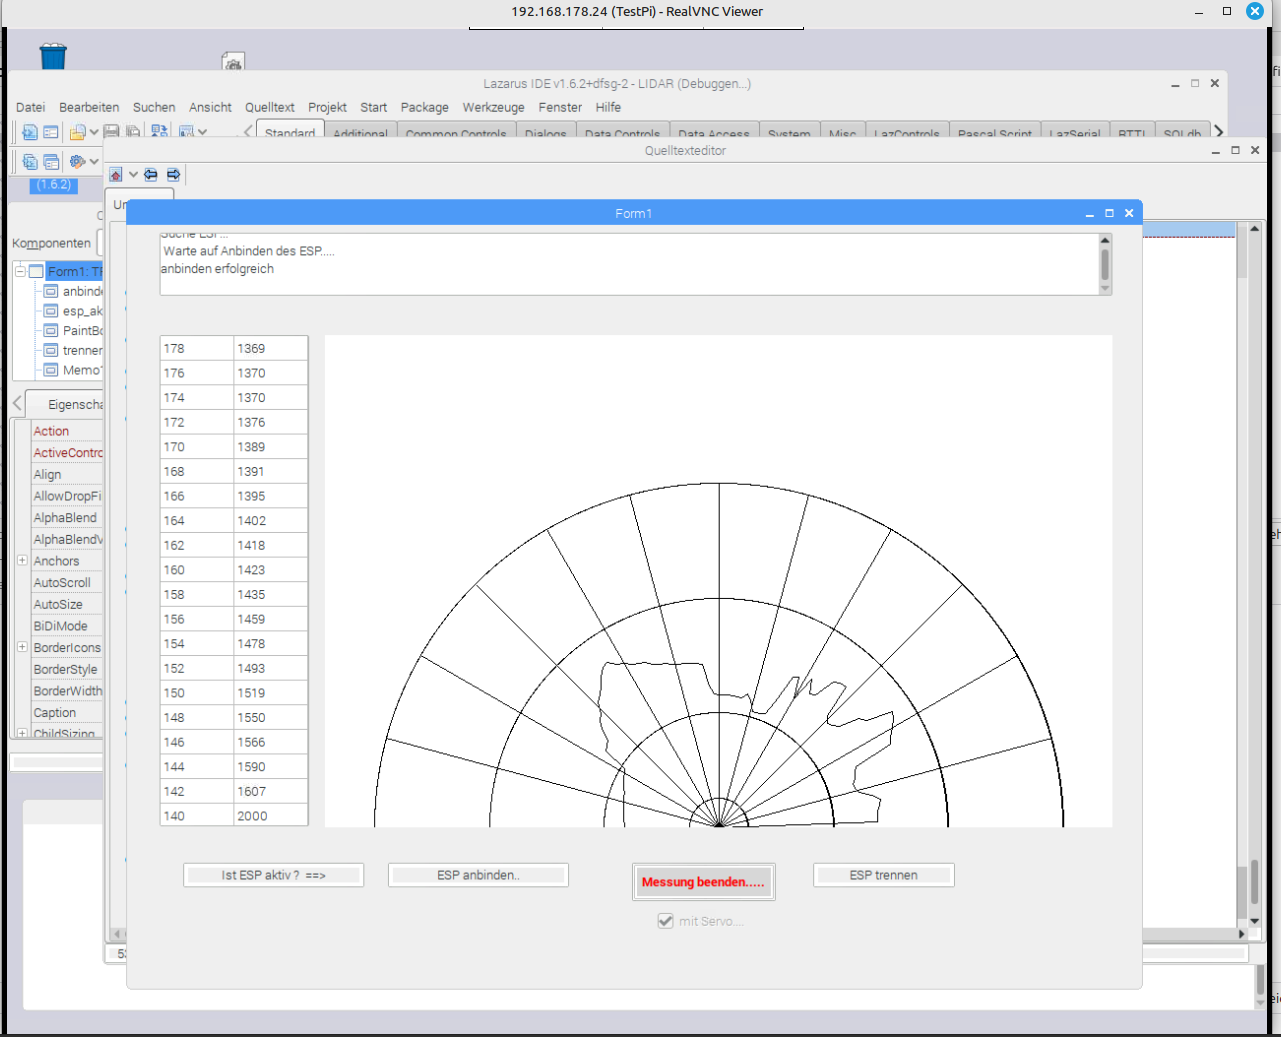Click the jump back arrow in source editor
The width and height of the screenshot is (1281, 1037).
(151, 175)
